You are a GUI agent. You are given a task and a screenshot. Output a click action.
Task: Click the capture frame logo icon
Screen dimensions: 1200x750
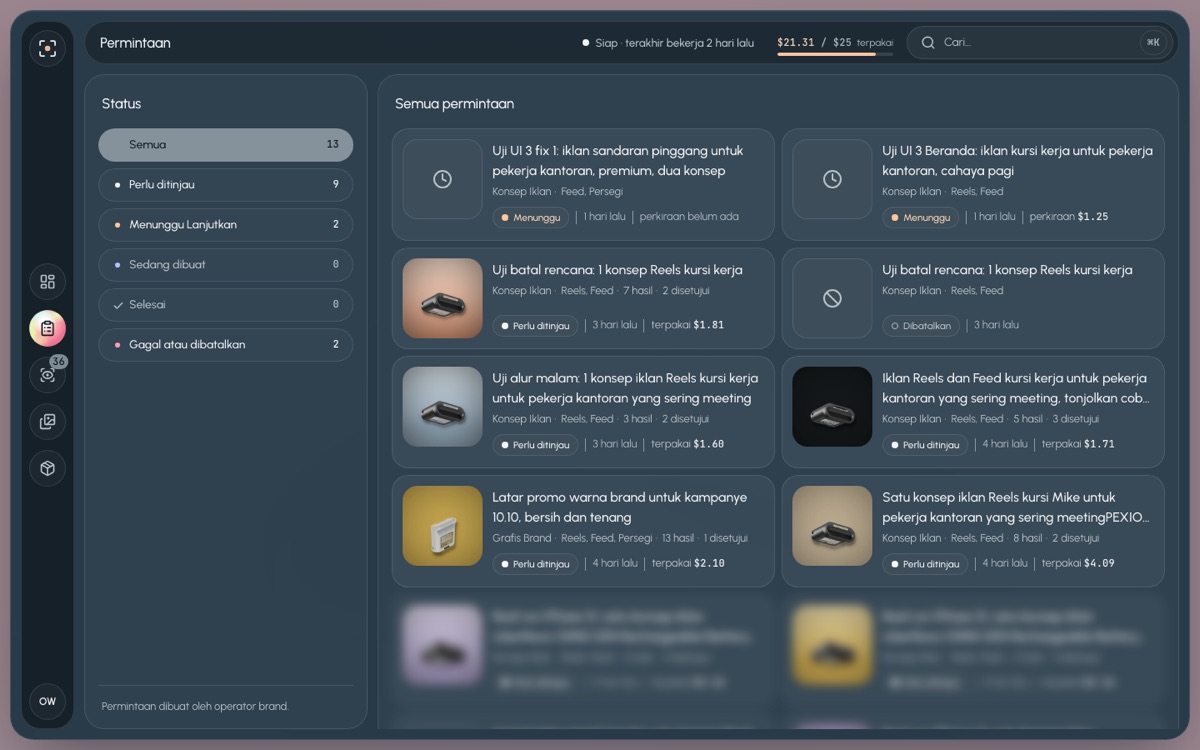pyautogui.click(x=47, y=48)
